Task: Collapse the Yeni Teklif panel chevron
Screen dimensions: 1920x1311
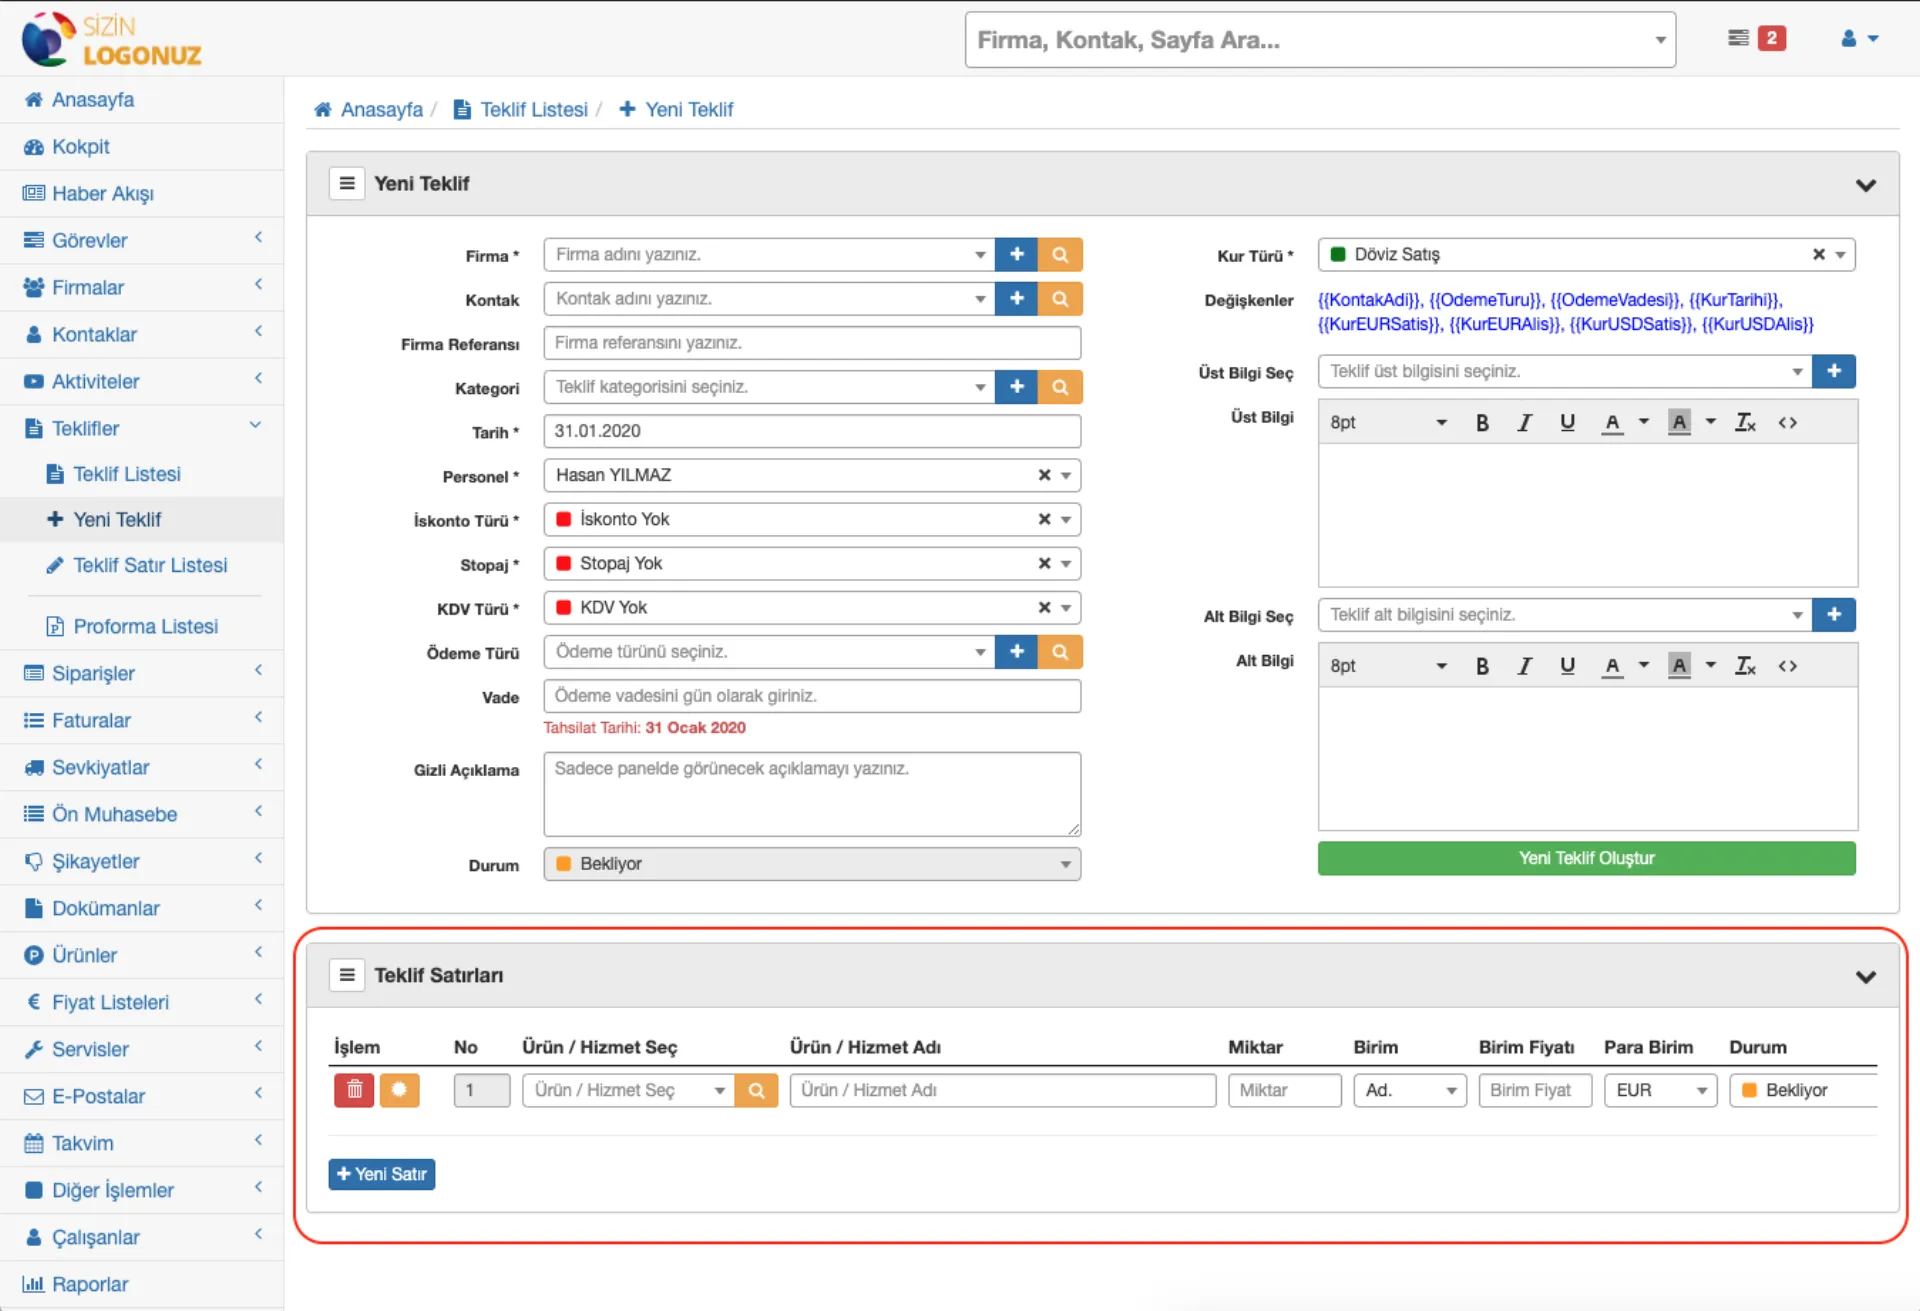Action: click(x=1865, y=185)
